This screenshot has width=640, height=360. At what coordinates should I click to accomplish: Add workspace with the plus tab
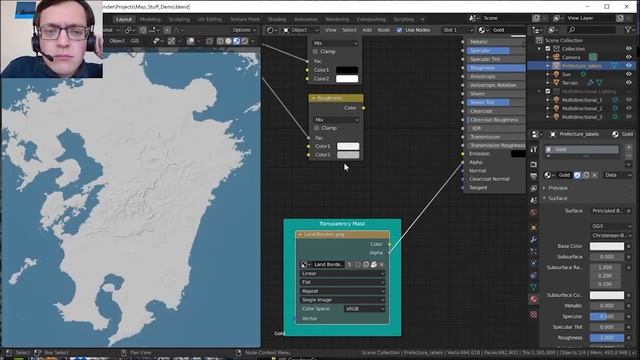tap(422, 19)
